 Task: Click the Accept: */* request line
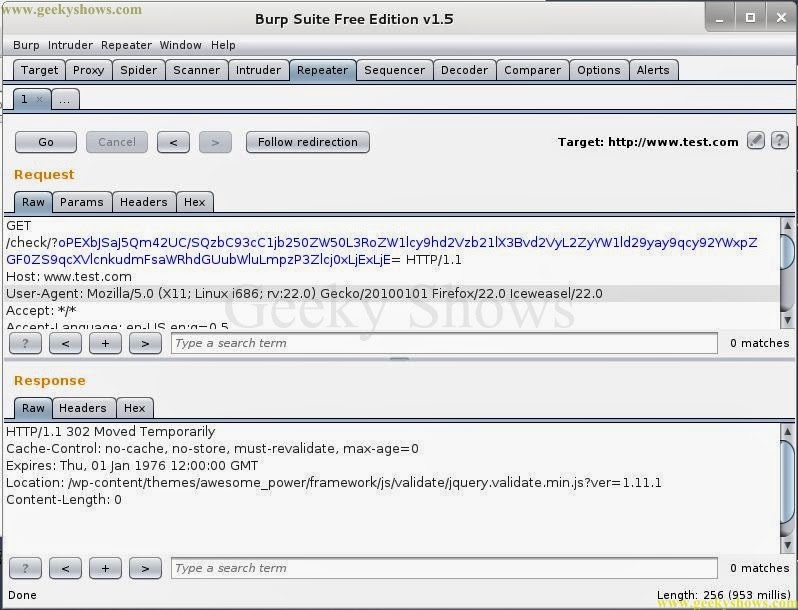(41, 311)
